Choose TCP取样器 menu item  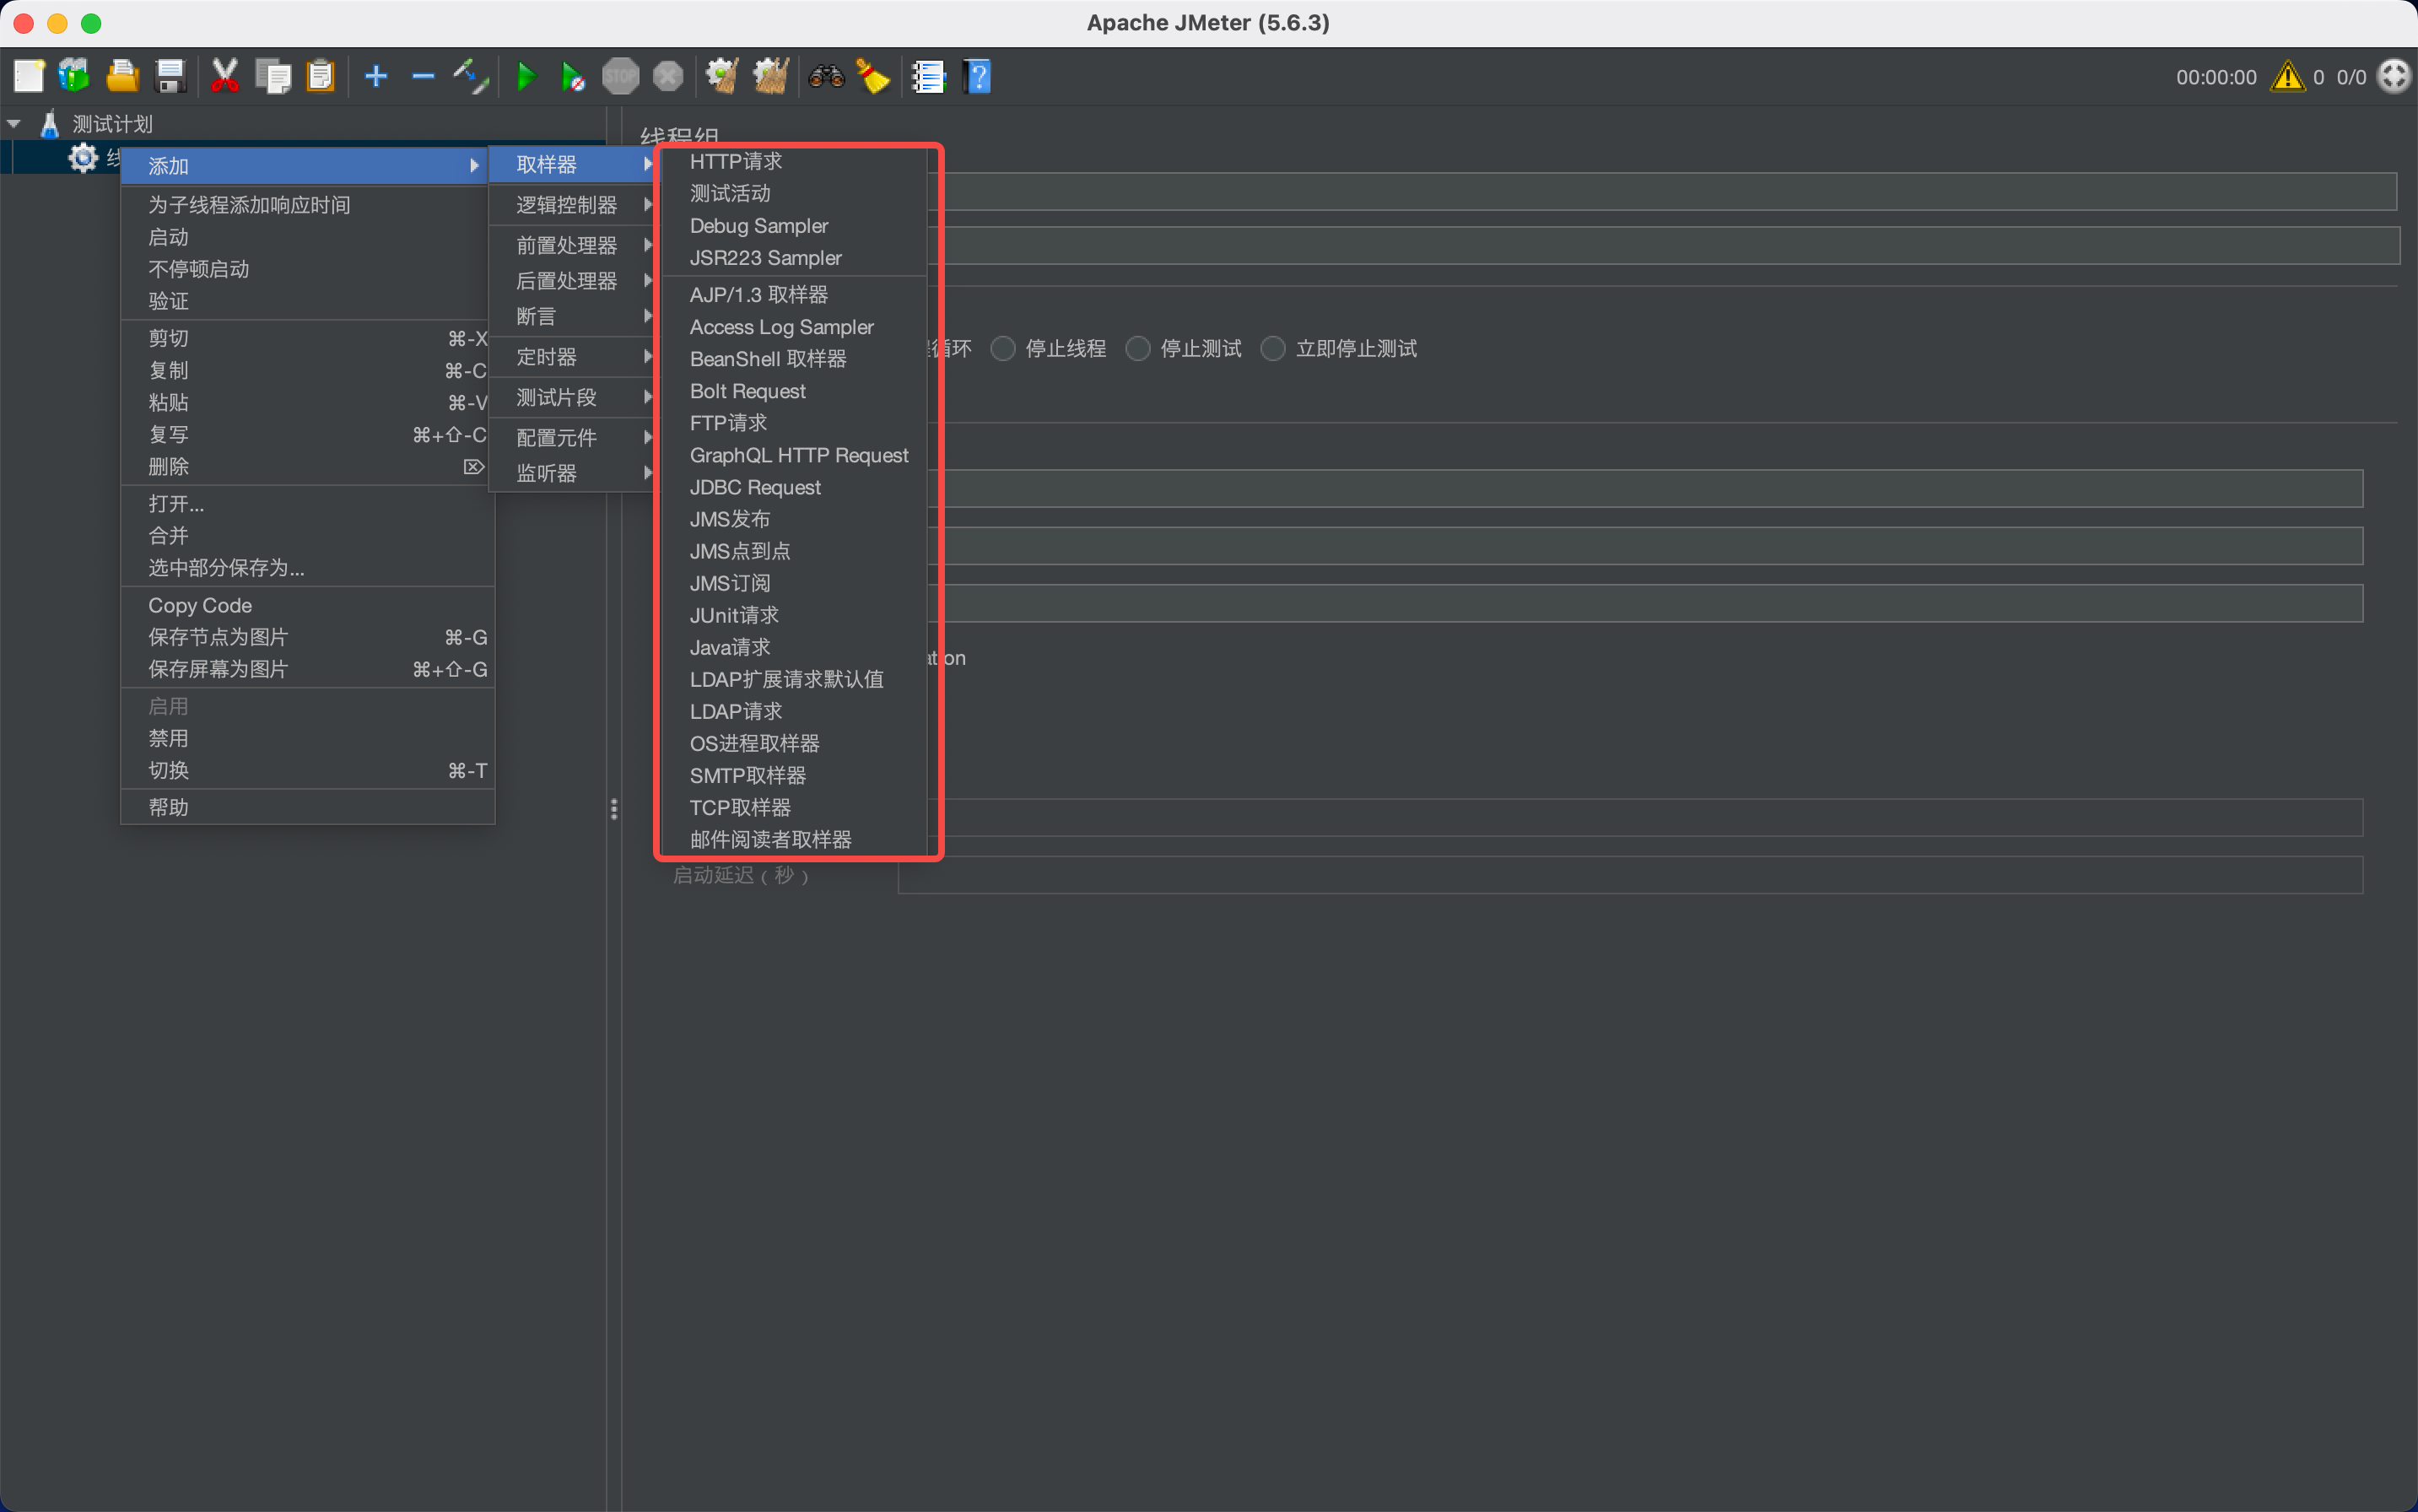pos(795,807)
